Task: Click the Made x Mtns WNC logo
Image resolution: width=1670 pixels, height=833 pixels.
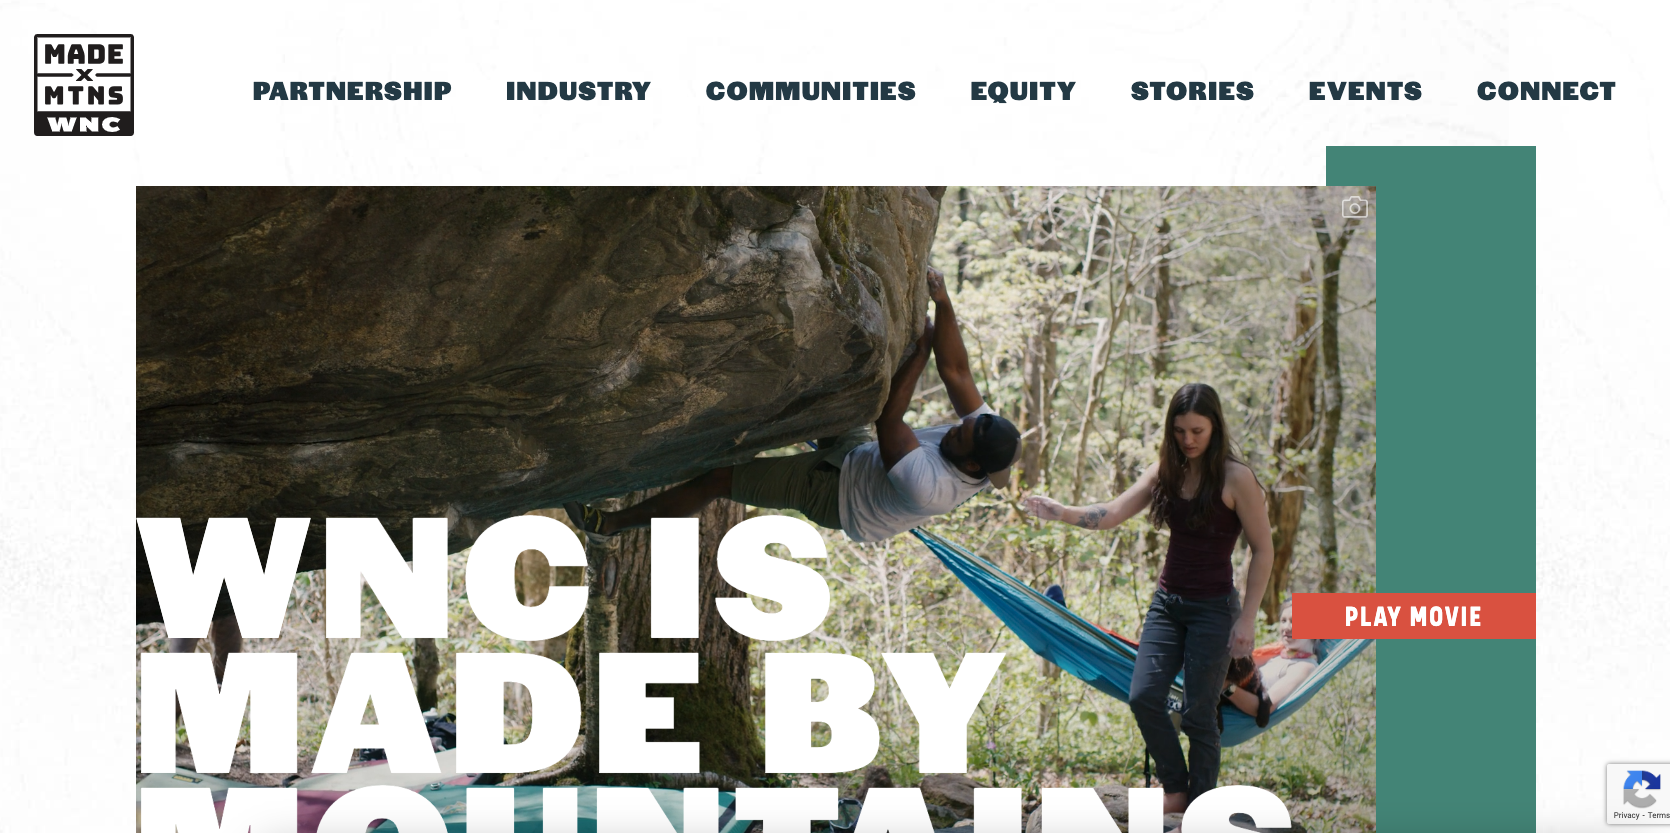Action: pos(84,85)
